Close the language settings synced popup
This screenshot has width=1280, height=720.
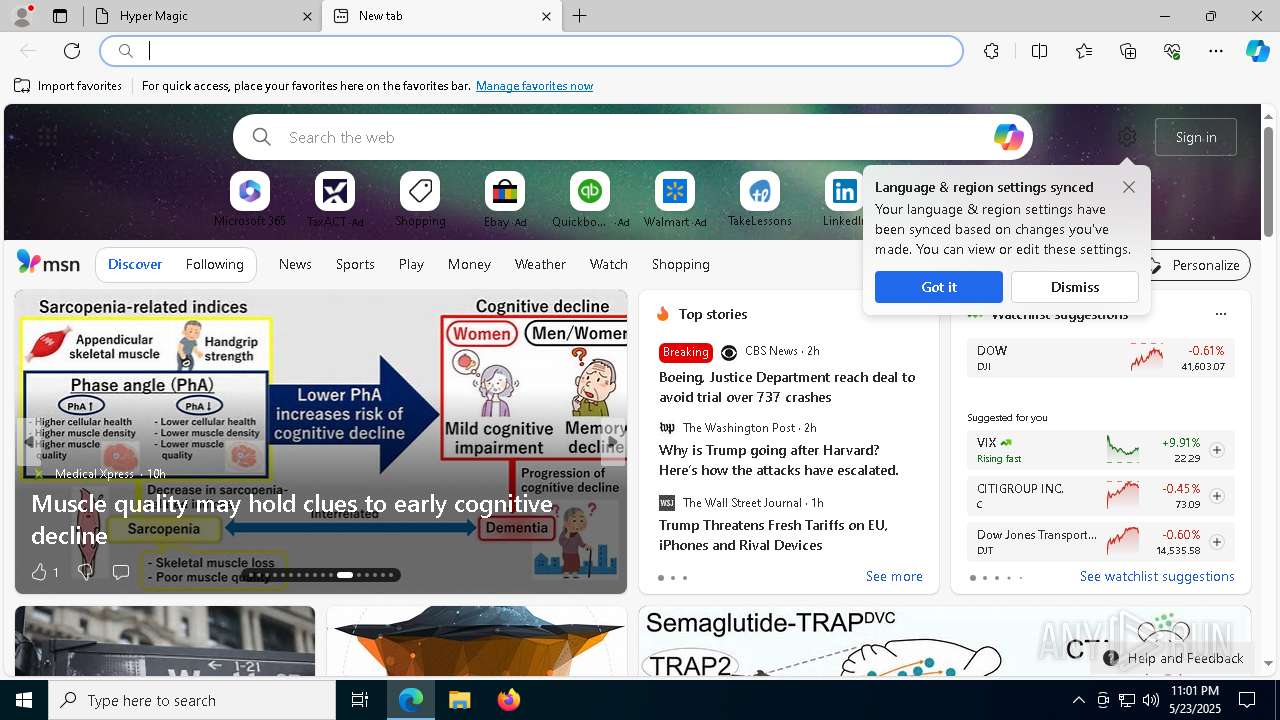[1129, 187]
